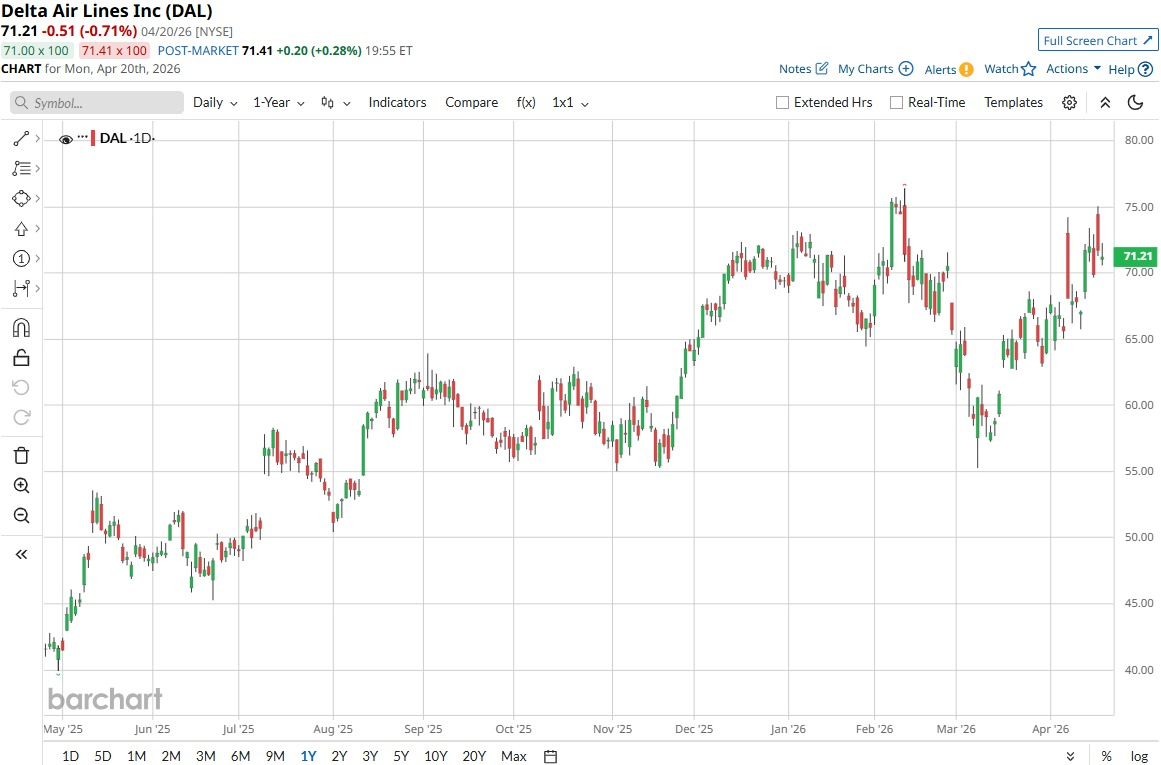
Task: Select the numbered circle annotation tool
Action: point(21,258)
